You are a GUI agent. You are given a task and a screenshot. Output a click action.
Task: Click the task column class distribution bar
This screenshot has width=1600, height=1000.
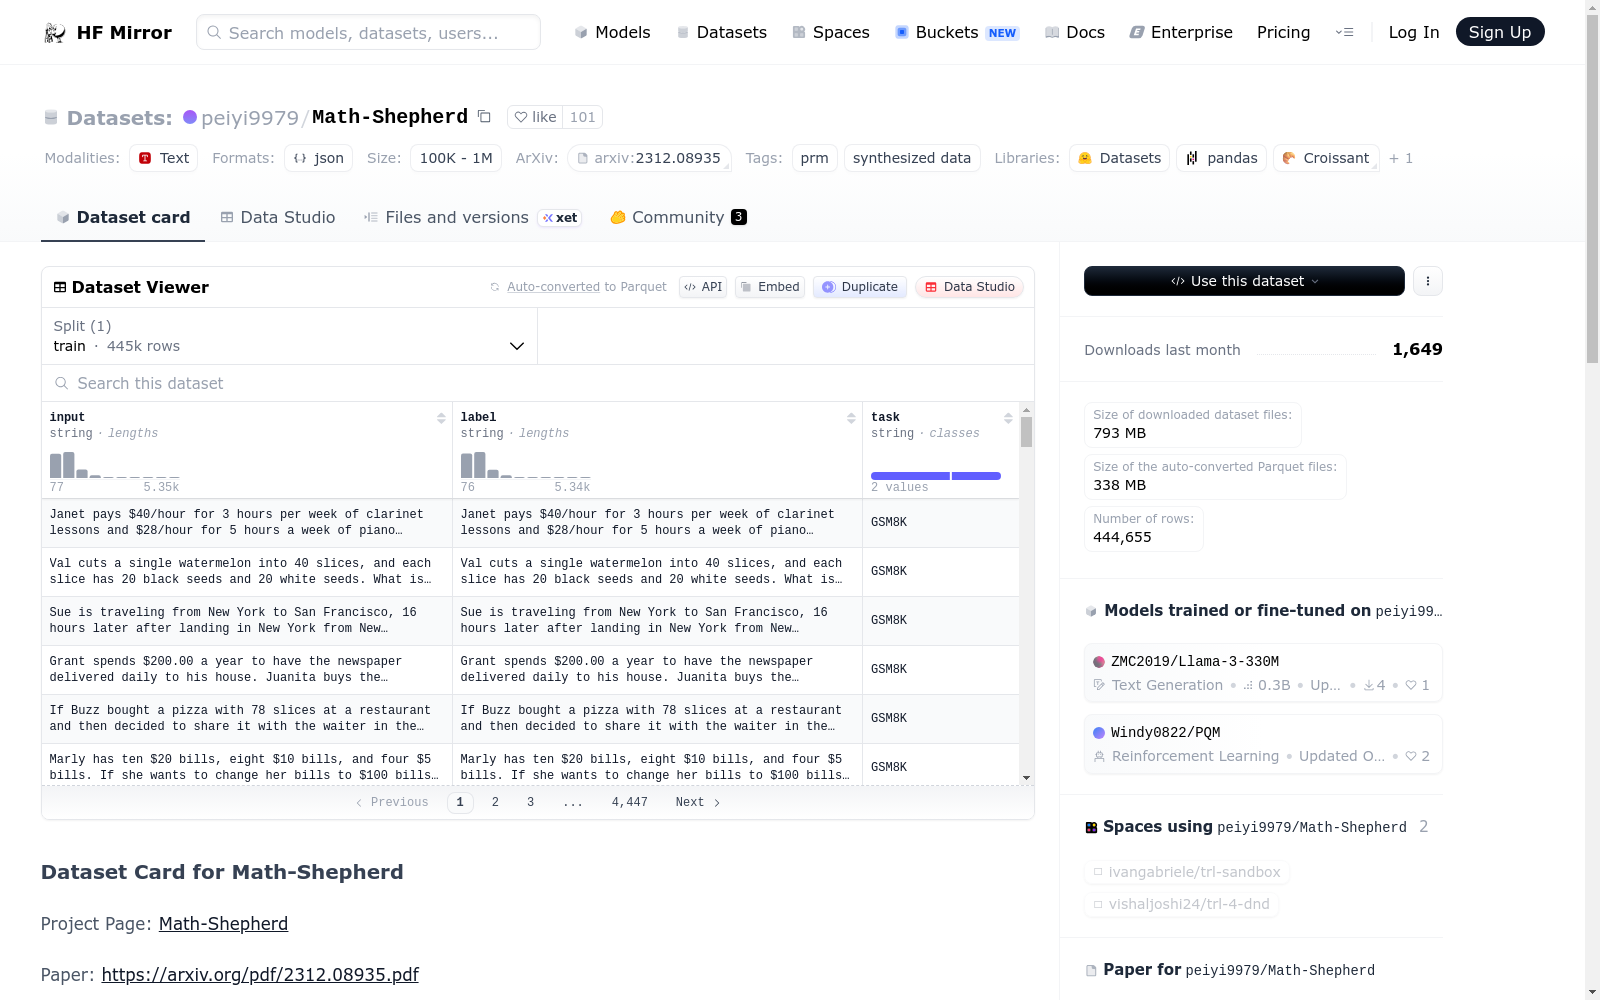(936, 476)
